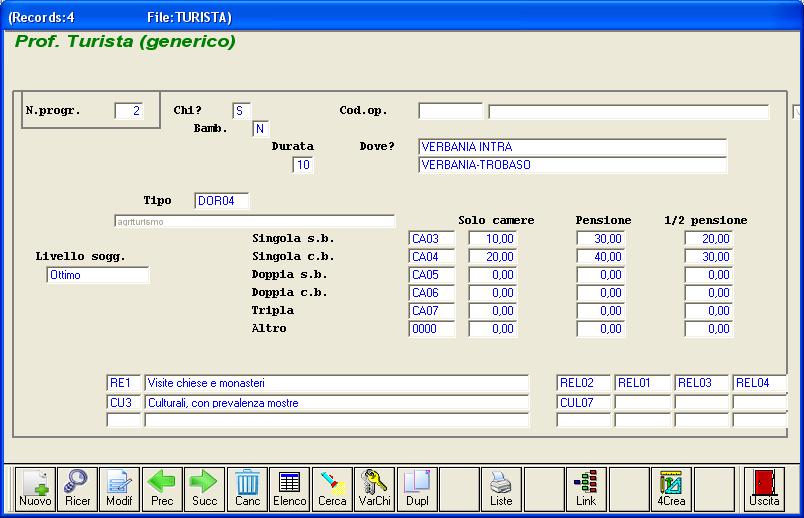The height and width of the screenshot is (518, 804).
Task: Click the Livello sogg. Ottimo field
Action: [x=98, y=275]
